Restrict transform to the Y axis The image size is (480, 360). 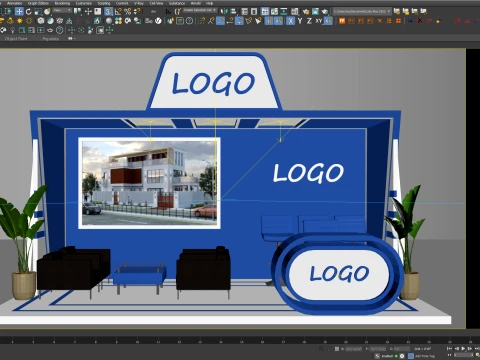(x=300, y=21)
